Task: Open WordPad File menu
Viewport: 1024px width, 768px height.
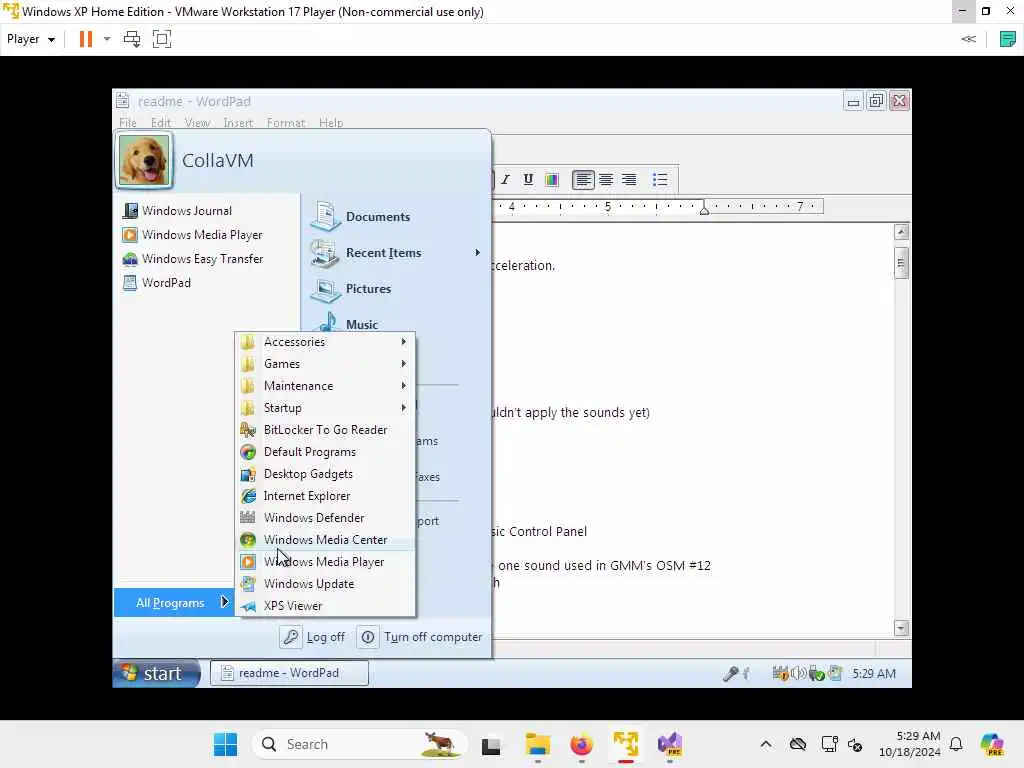Action: 128,123
